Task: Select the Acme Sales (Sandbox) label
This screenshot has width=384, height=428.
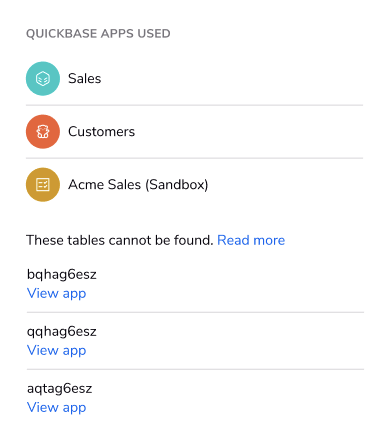Action: pos(138,185)
